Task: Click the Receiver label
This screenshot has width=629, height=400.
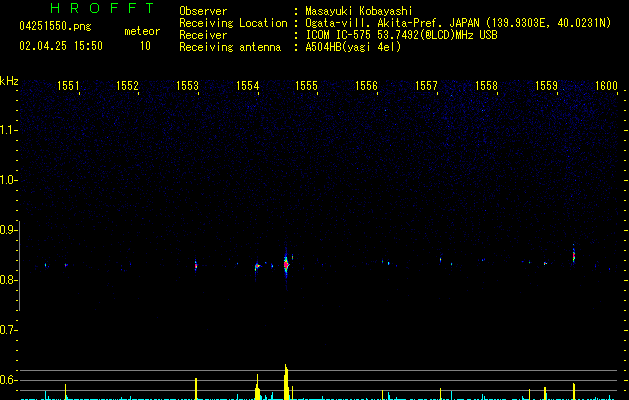Action: point(203,35)
